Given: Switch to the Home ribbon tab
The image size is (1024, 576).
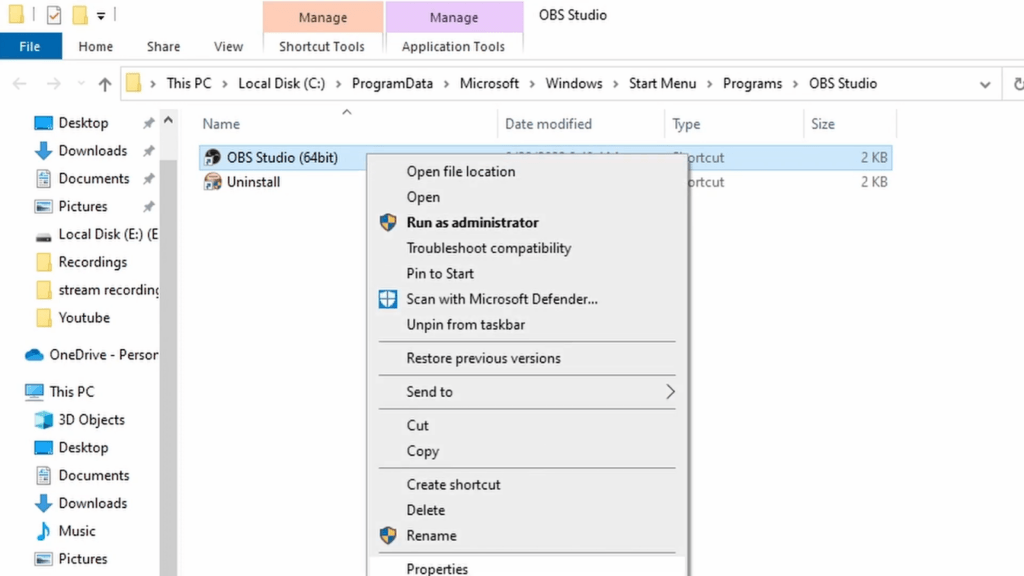Looking at the screenshot, I should [95, 46].
